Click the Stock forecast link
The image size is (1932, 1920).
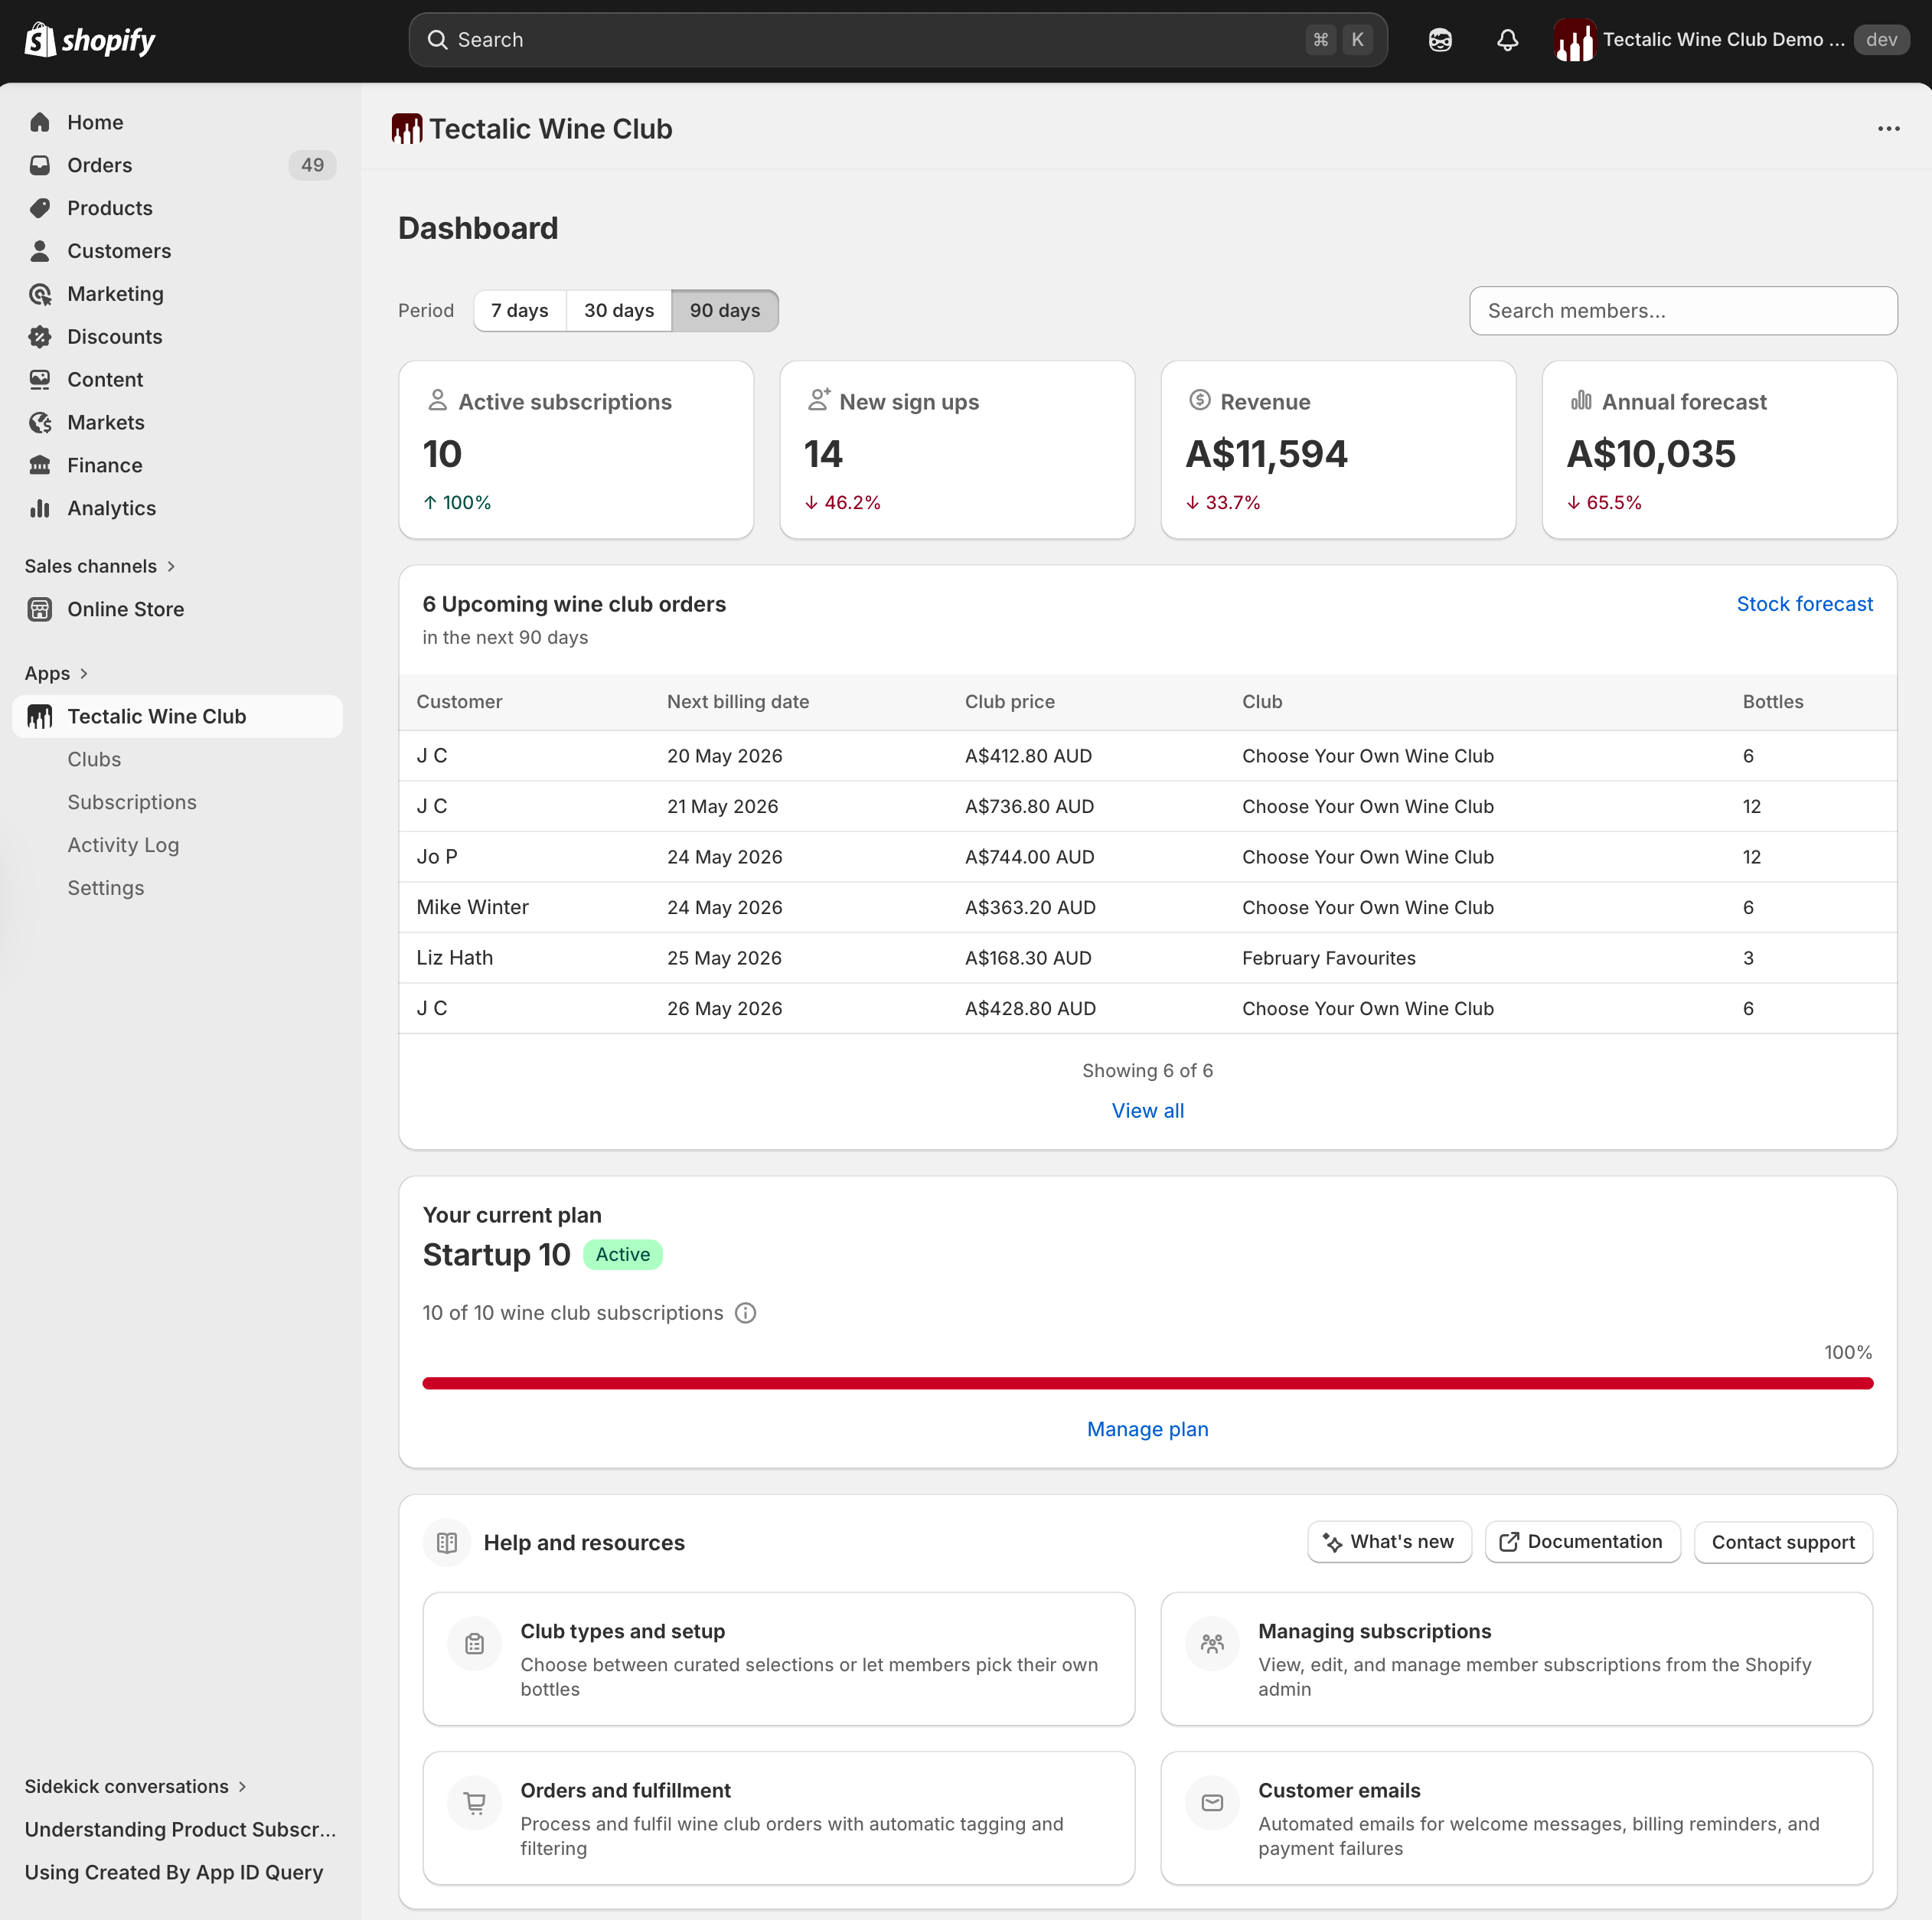pos(1804,604)
